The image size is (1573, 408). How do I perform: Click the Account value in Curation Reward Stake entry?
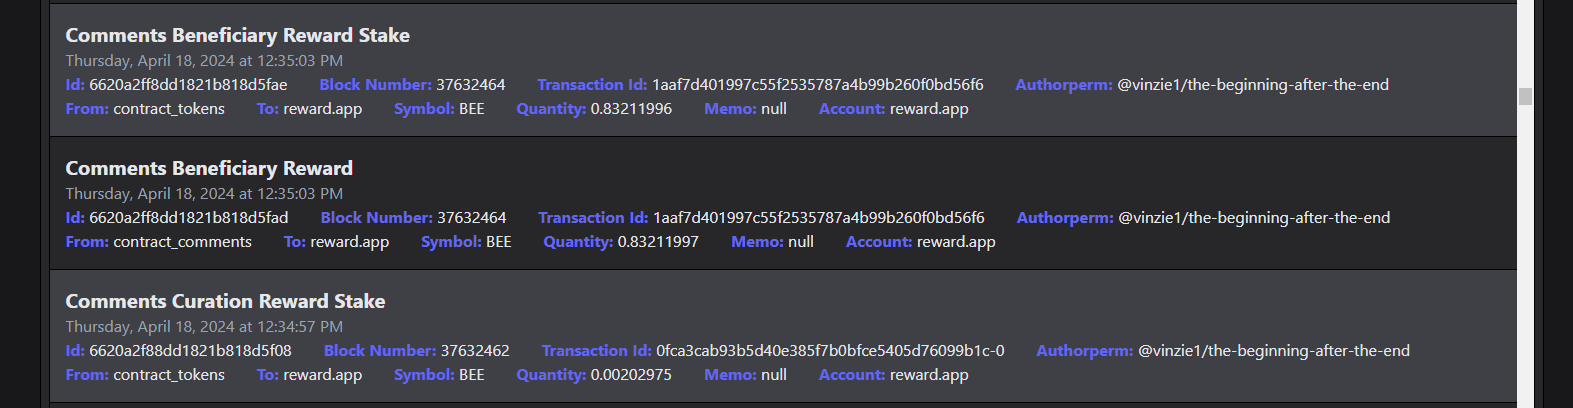[929, 375]
